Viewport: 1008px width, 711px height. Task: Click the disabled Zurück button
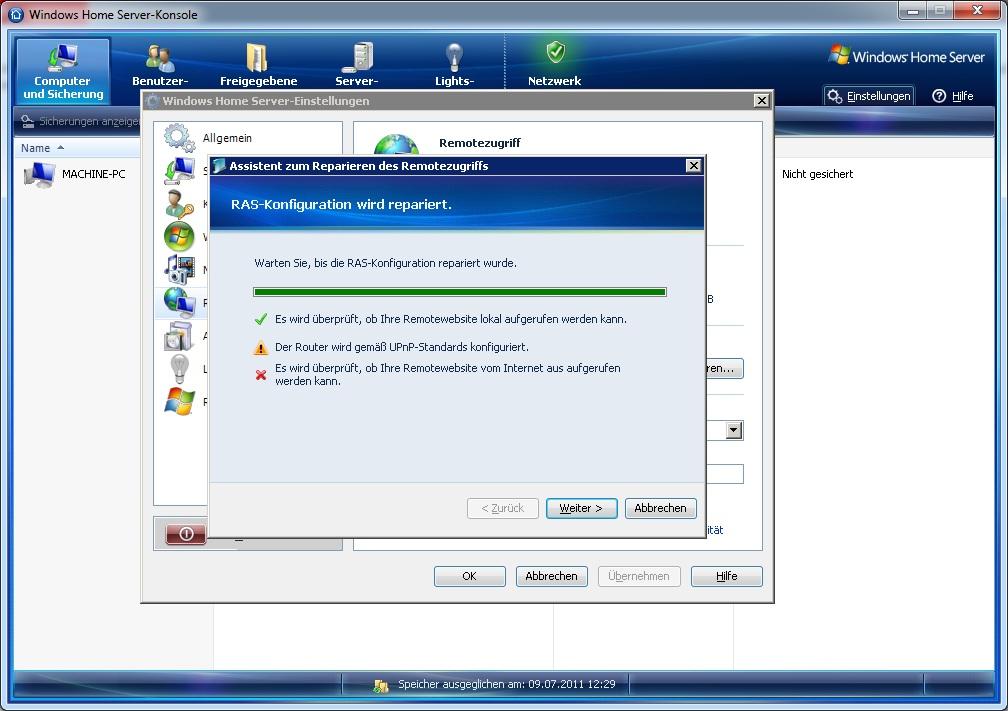pyautogui.click(x=503, y=508)
